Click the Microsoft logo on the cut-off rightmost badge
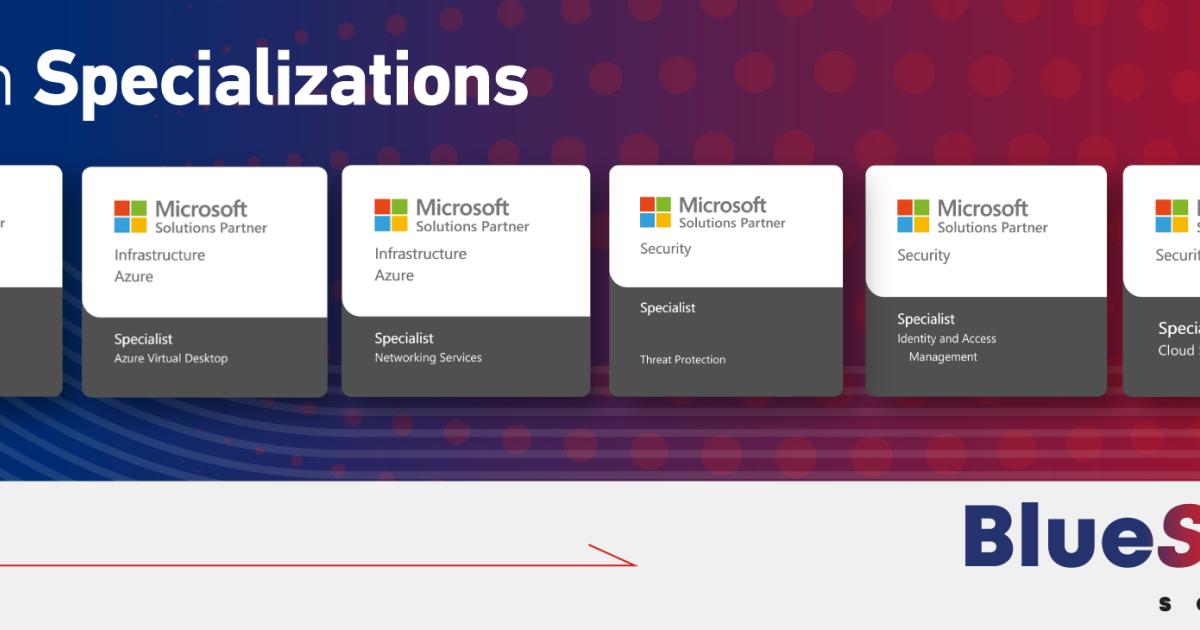 tap(1171, 216)
